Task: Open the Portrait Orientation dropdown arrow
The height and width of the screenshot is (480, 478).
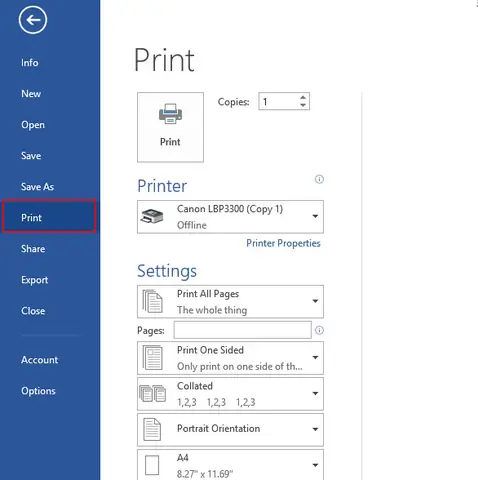Action: pos(315,429)
